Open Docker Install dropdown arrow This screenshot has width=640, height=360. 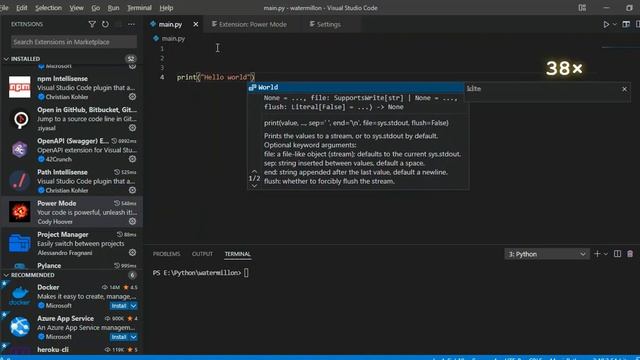point(133,306)
